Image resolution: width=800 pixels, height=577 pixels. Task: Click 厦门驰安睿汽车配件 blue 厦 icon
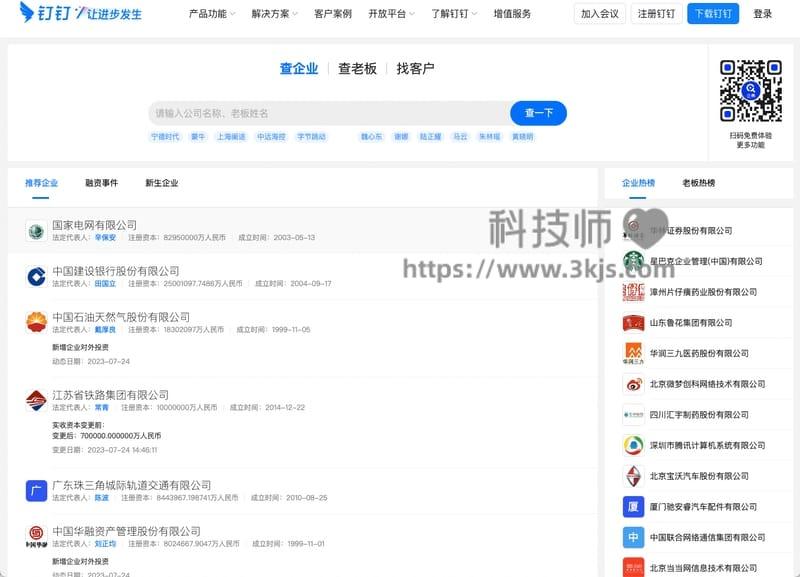(x=633, y=507)
